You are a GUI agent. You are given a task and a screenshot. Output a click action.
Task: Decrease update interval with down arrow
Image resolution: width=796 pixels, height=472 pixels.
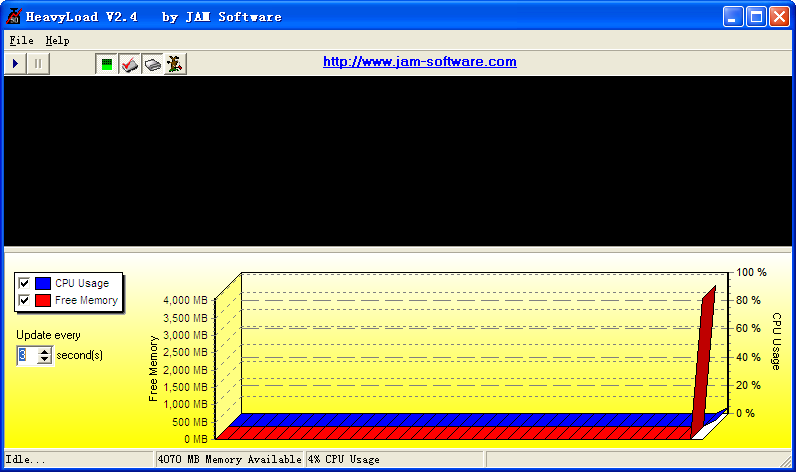pyautogui.click(x=45, y=359)
